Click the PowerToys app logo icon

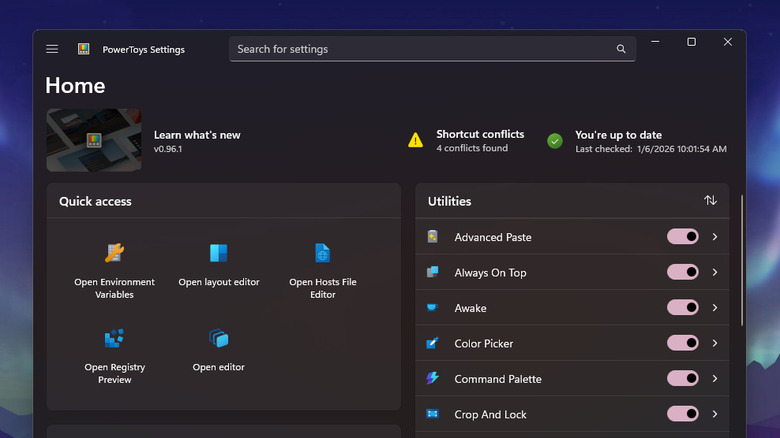point(84,49)
